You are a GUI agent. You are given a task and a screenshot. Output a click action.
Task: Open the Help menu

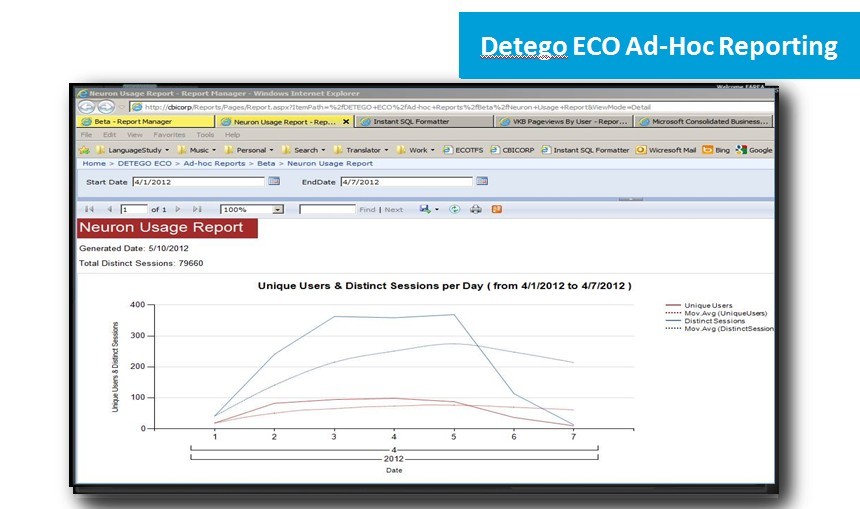tap(232, 135)
